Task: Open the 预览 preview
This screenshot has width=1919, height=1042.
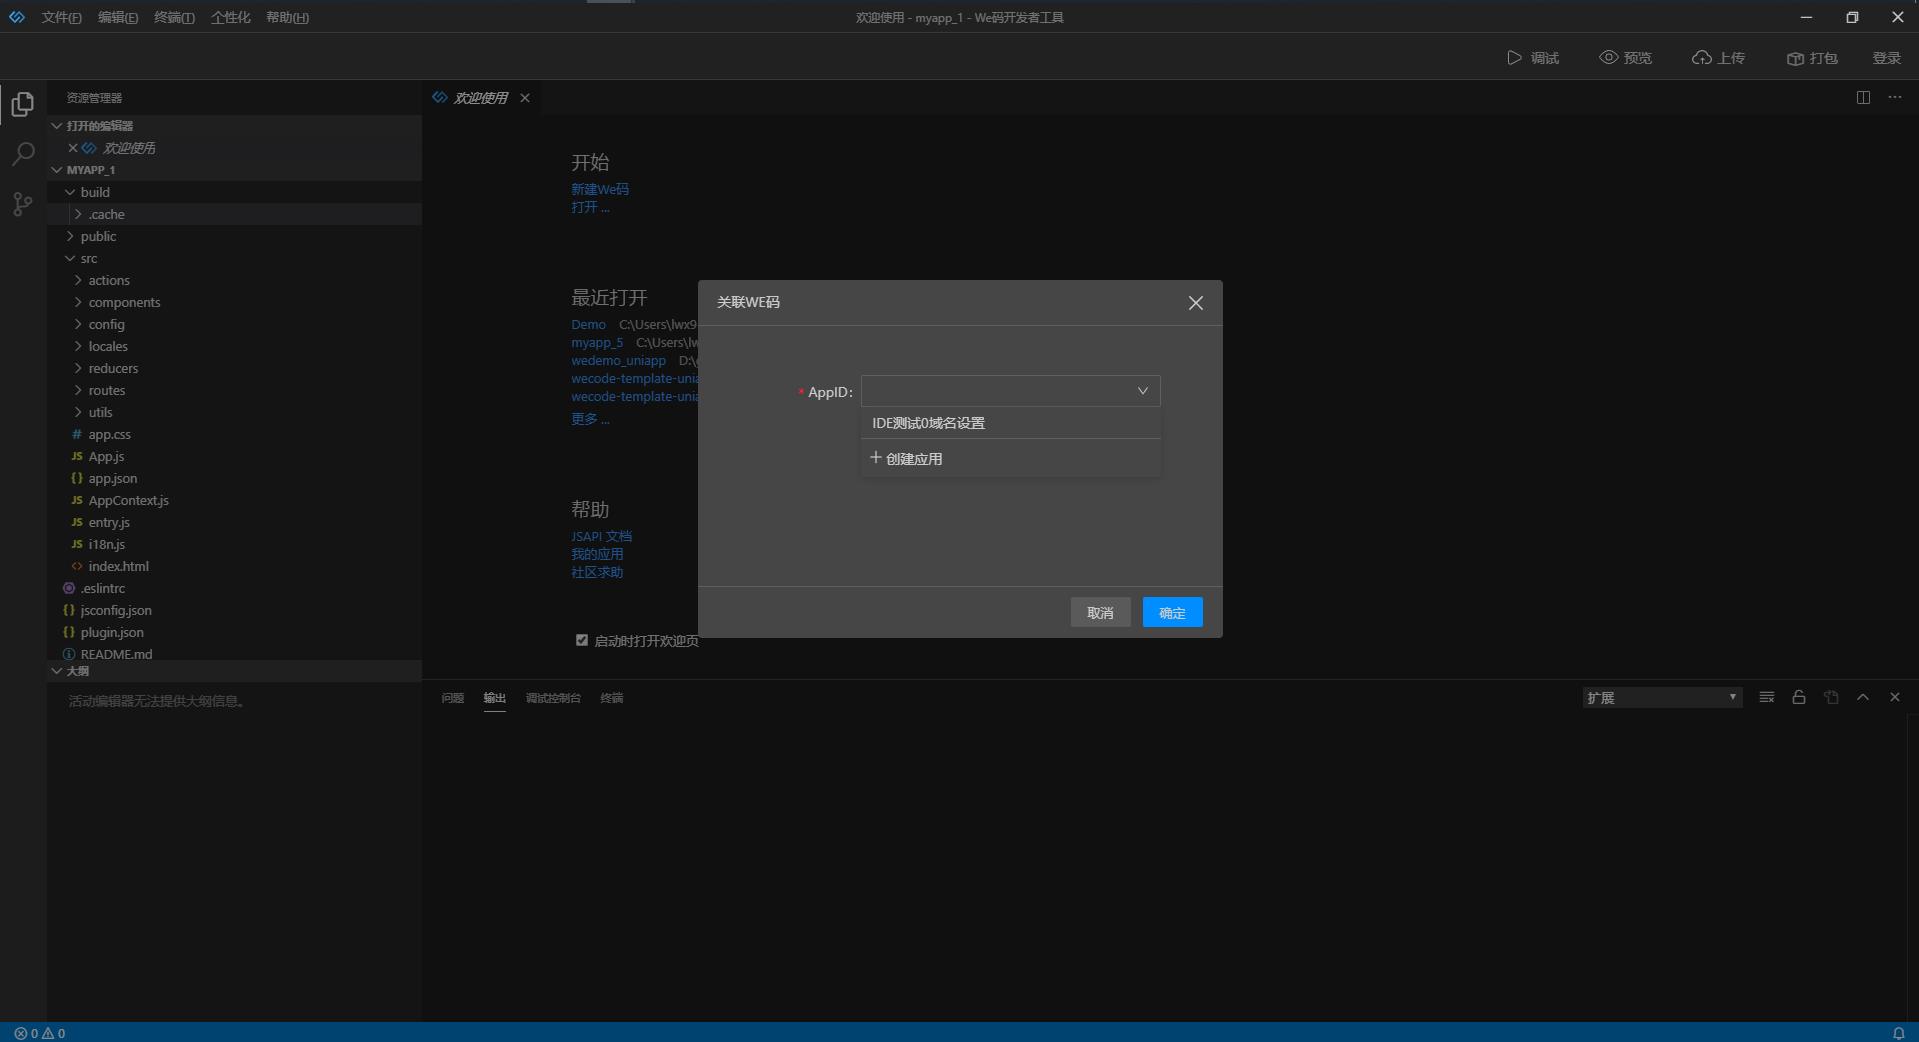Action: click(x=1624, y=57)
